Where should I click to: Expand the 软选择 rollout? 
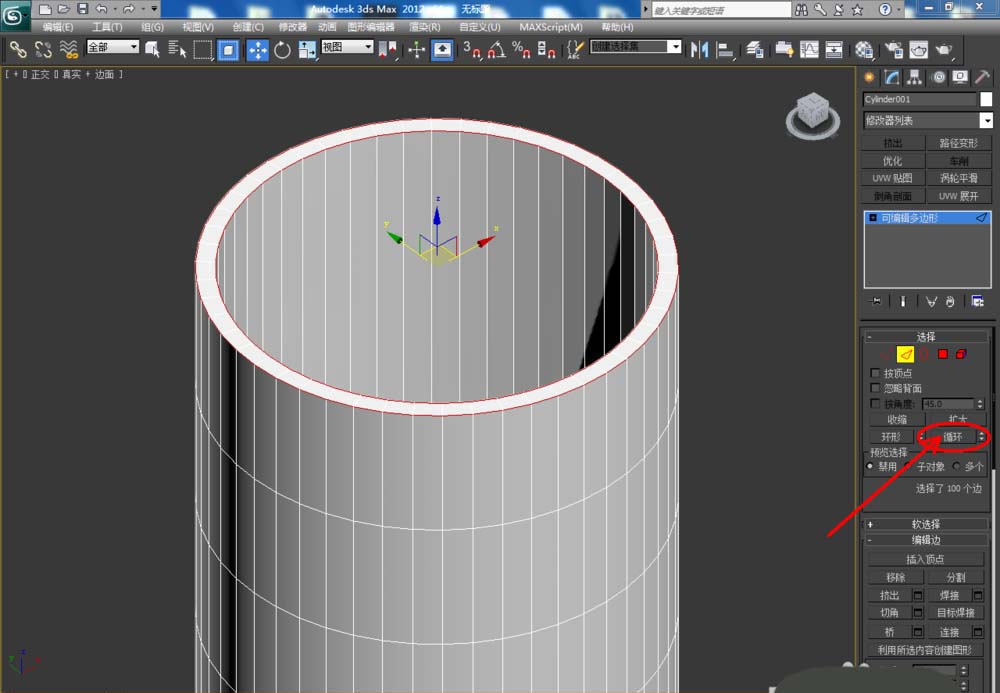[x=925, y=524]
